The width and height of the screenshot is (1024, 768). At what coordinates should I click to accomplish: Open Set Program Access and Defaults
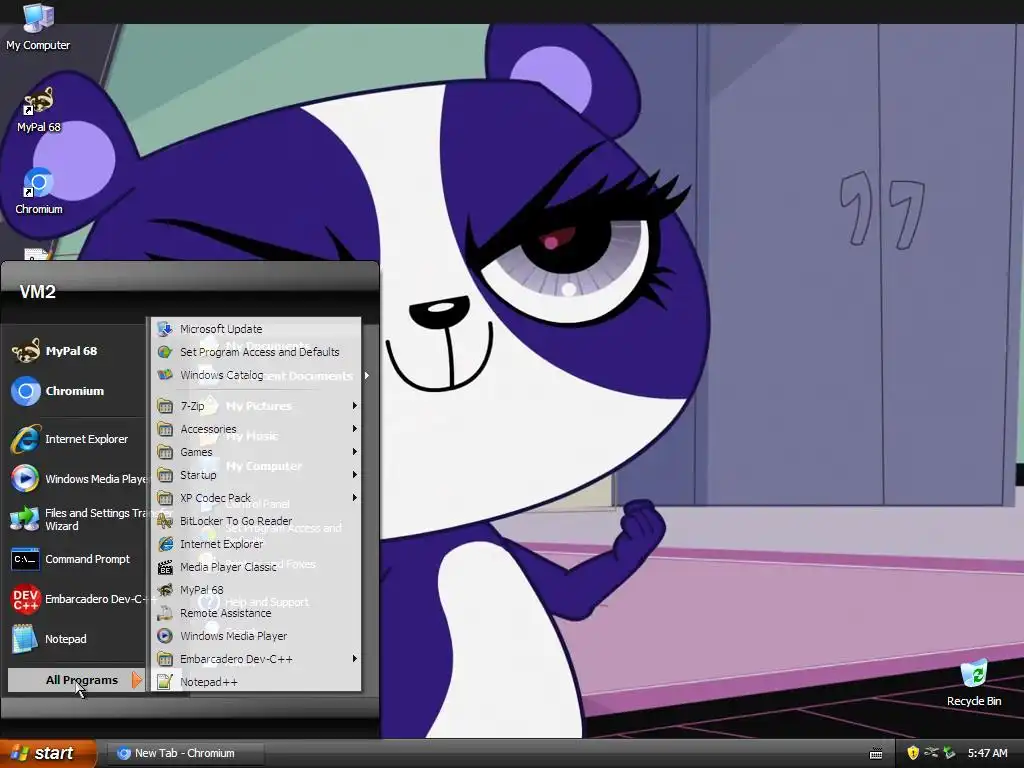256,352
